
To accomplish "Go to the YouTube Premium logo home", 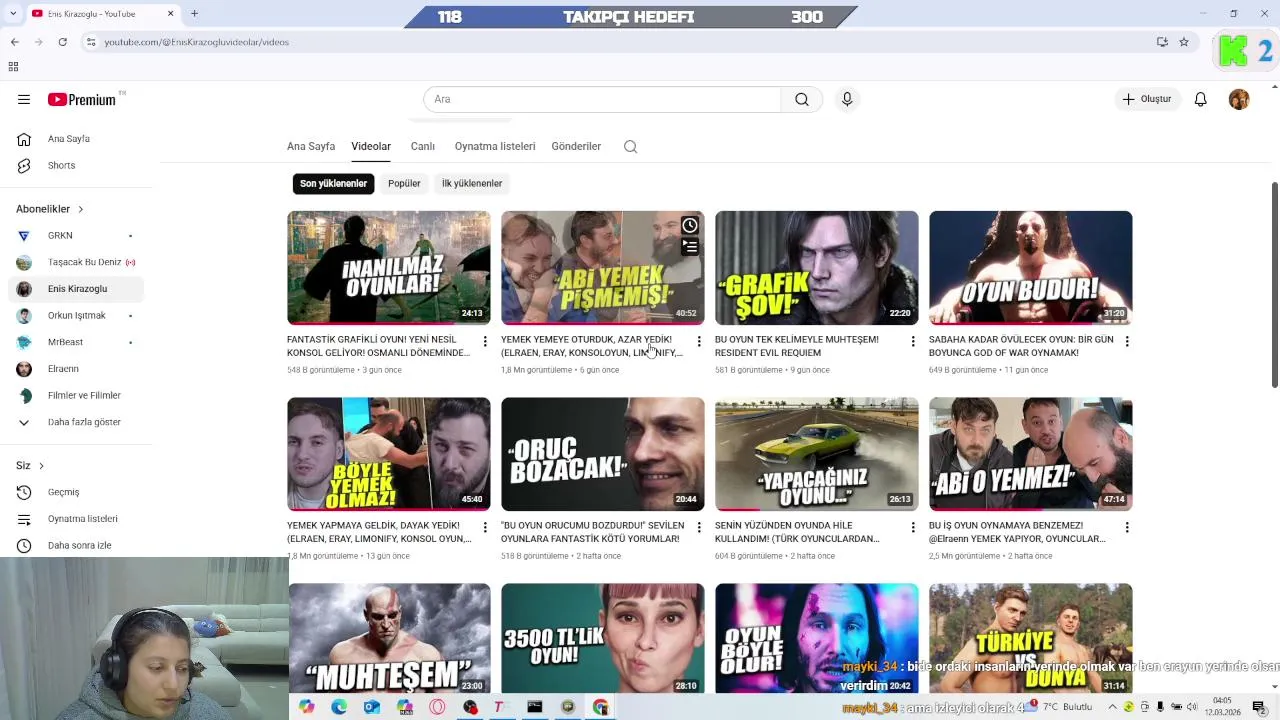I will (82, 99).
